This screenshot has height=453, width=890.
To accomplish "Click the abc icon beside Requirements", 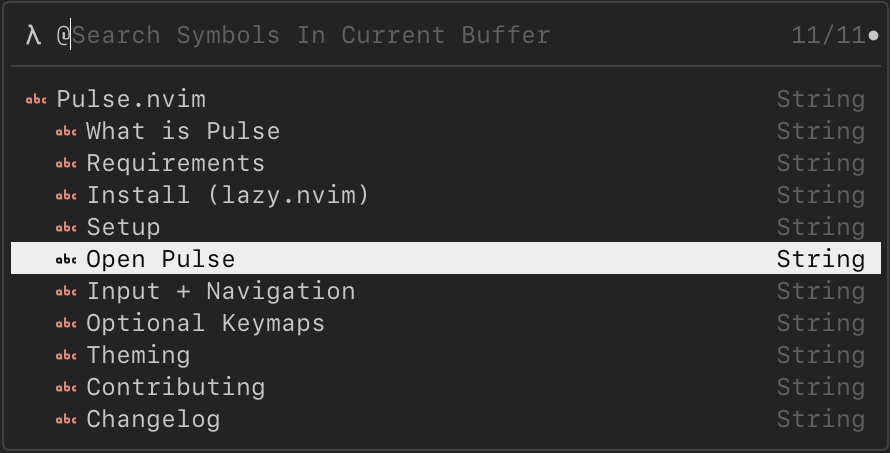I will [66, 163].
